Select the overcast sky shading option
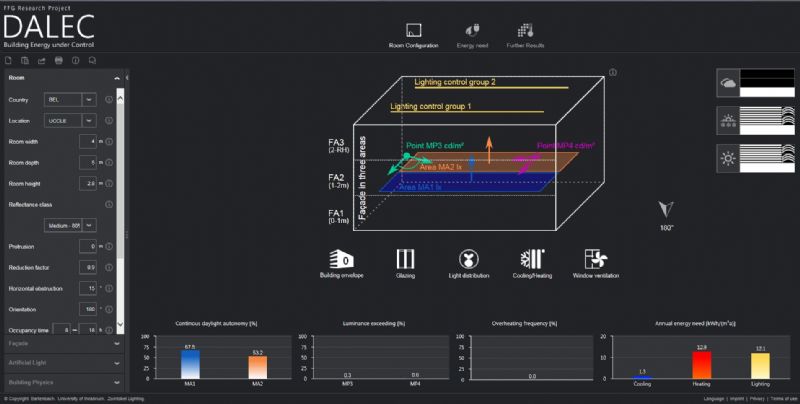800x404 pixels. (x=755, y=84)
